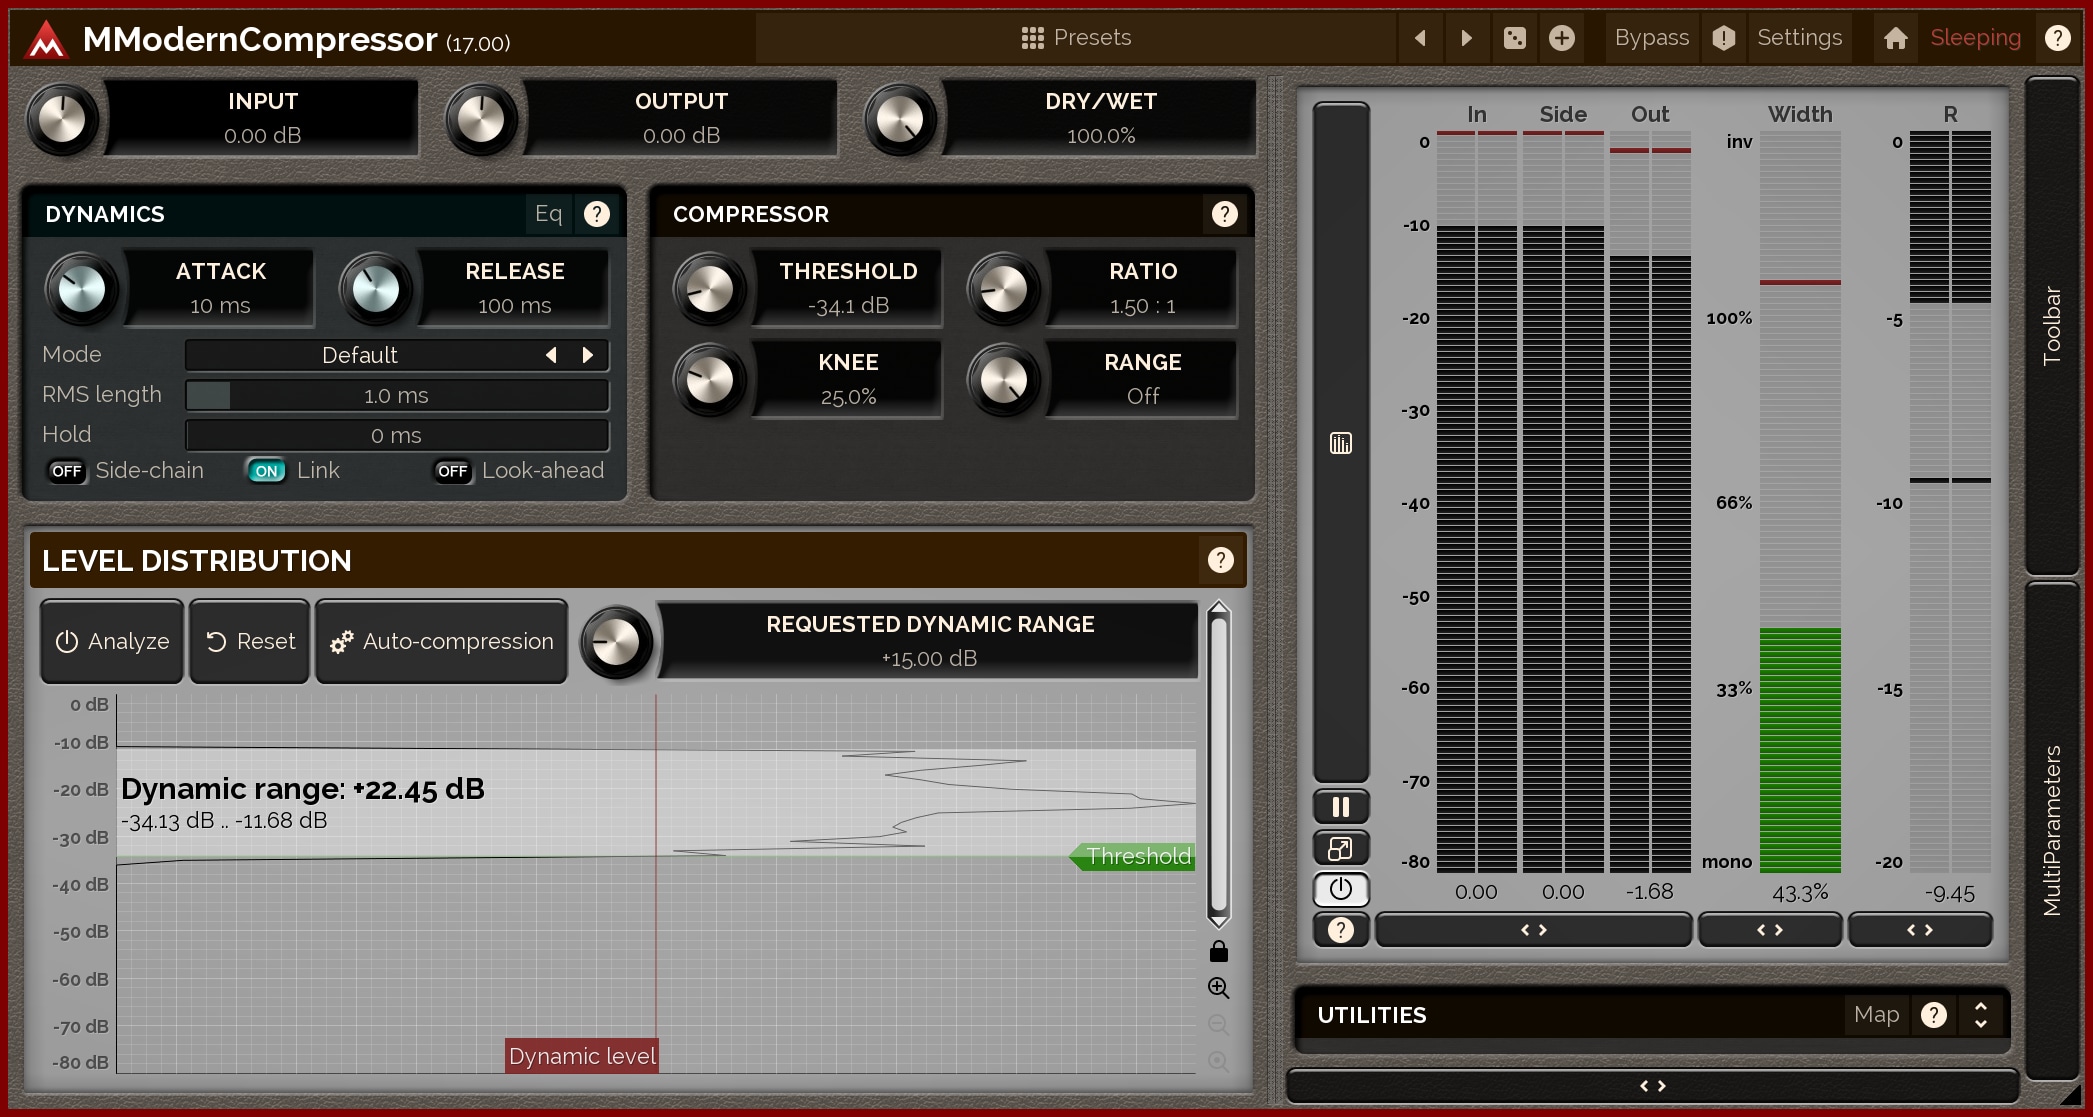Select next Mode with right arrow
2093x1117 pixels.
click(x=588, y=355)
